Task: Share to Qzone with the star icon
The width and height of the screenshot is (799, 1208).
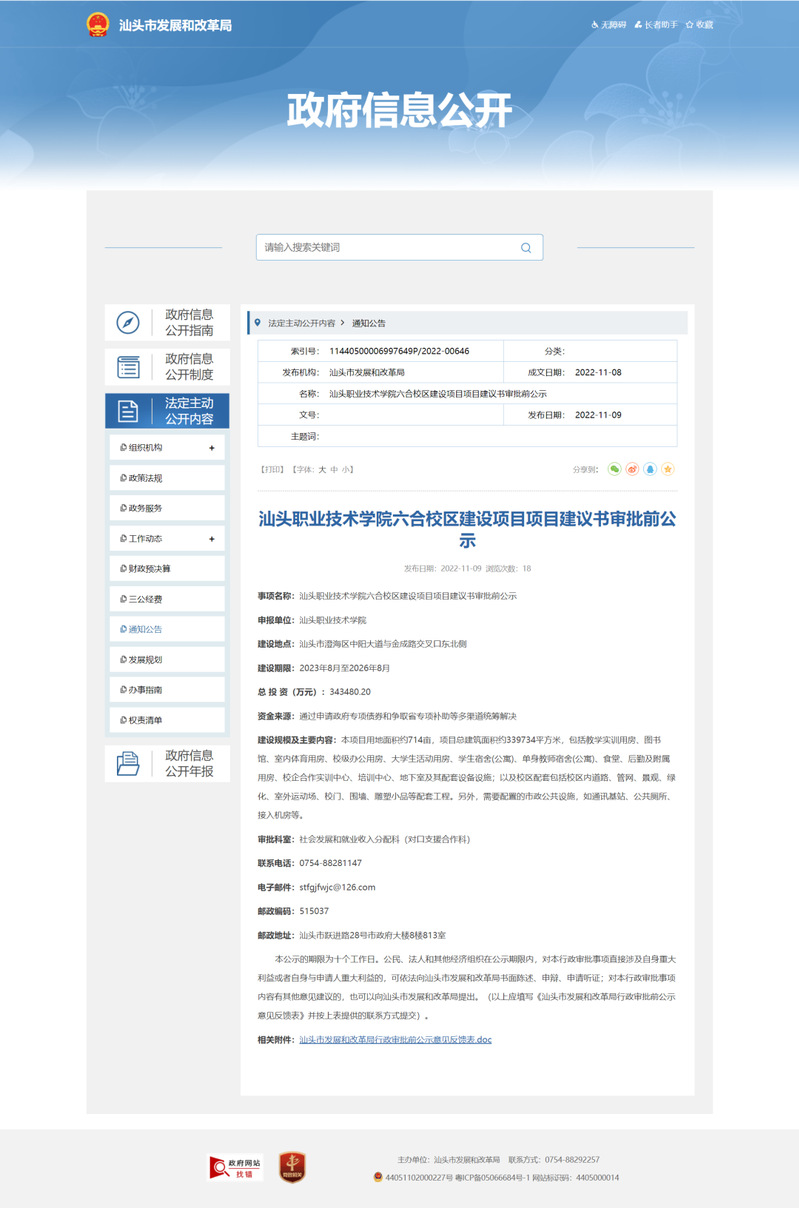Action: click(x=668, y=469)
